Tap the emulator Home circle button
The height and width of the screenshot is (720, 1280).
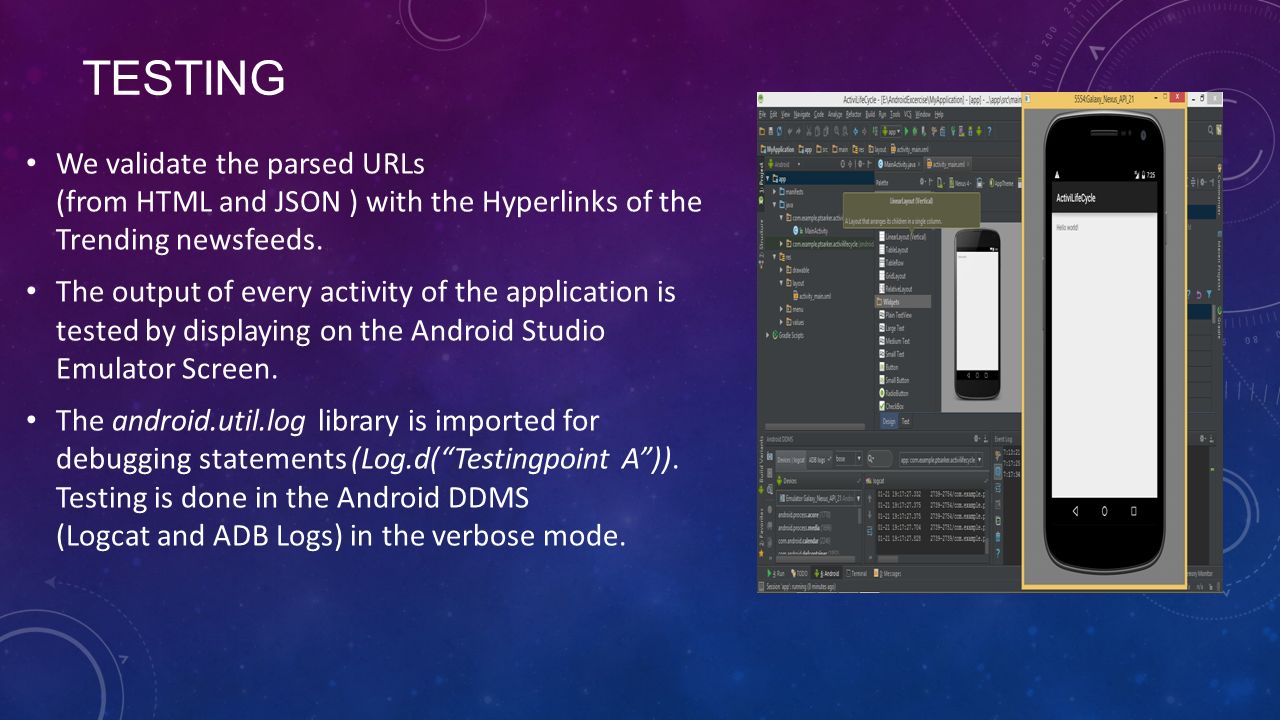coord(1104,511)
